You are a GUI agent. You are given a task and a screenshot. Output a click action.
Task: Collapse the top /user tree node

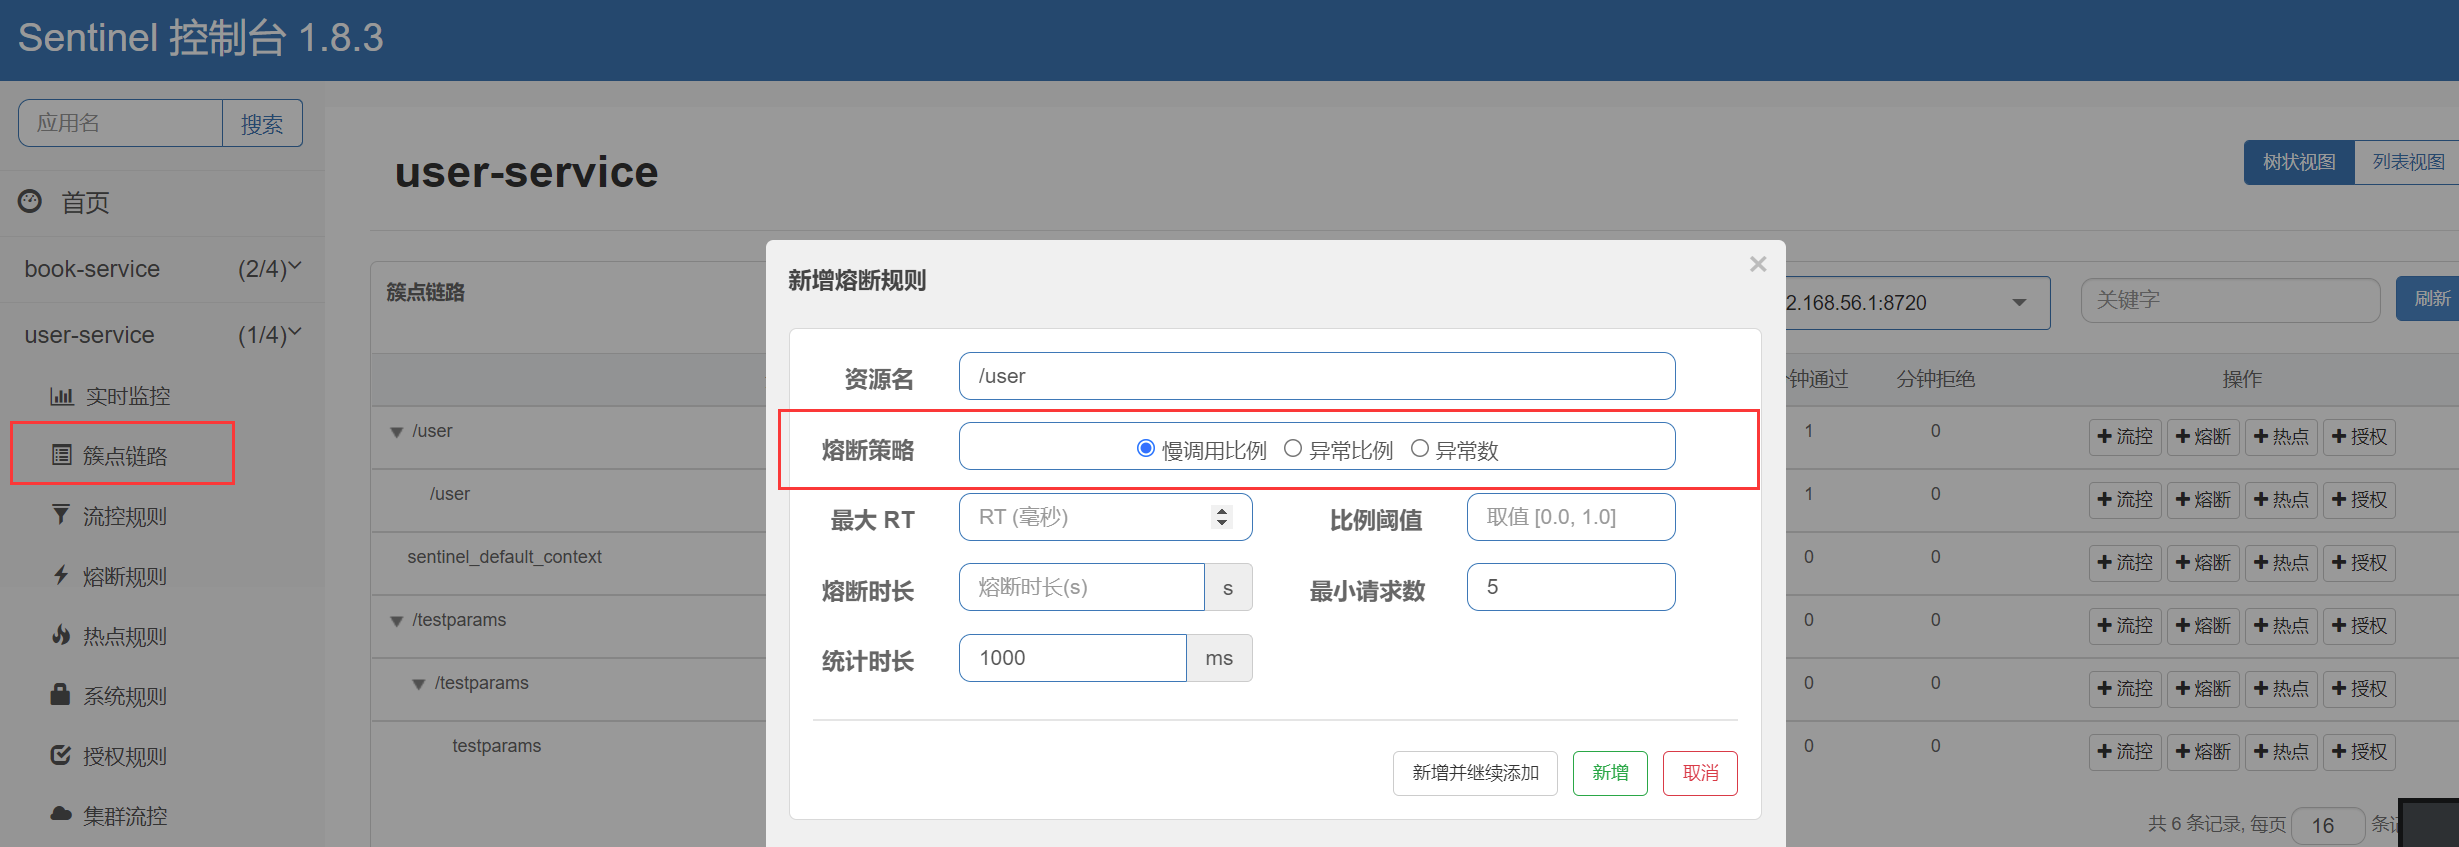(x=397, y=432)
